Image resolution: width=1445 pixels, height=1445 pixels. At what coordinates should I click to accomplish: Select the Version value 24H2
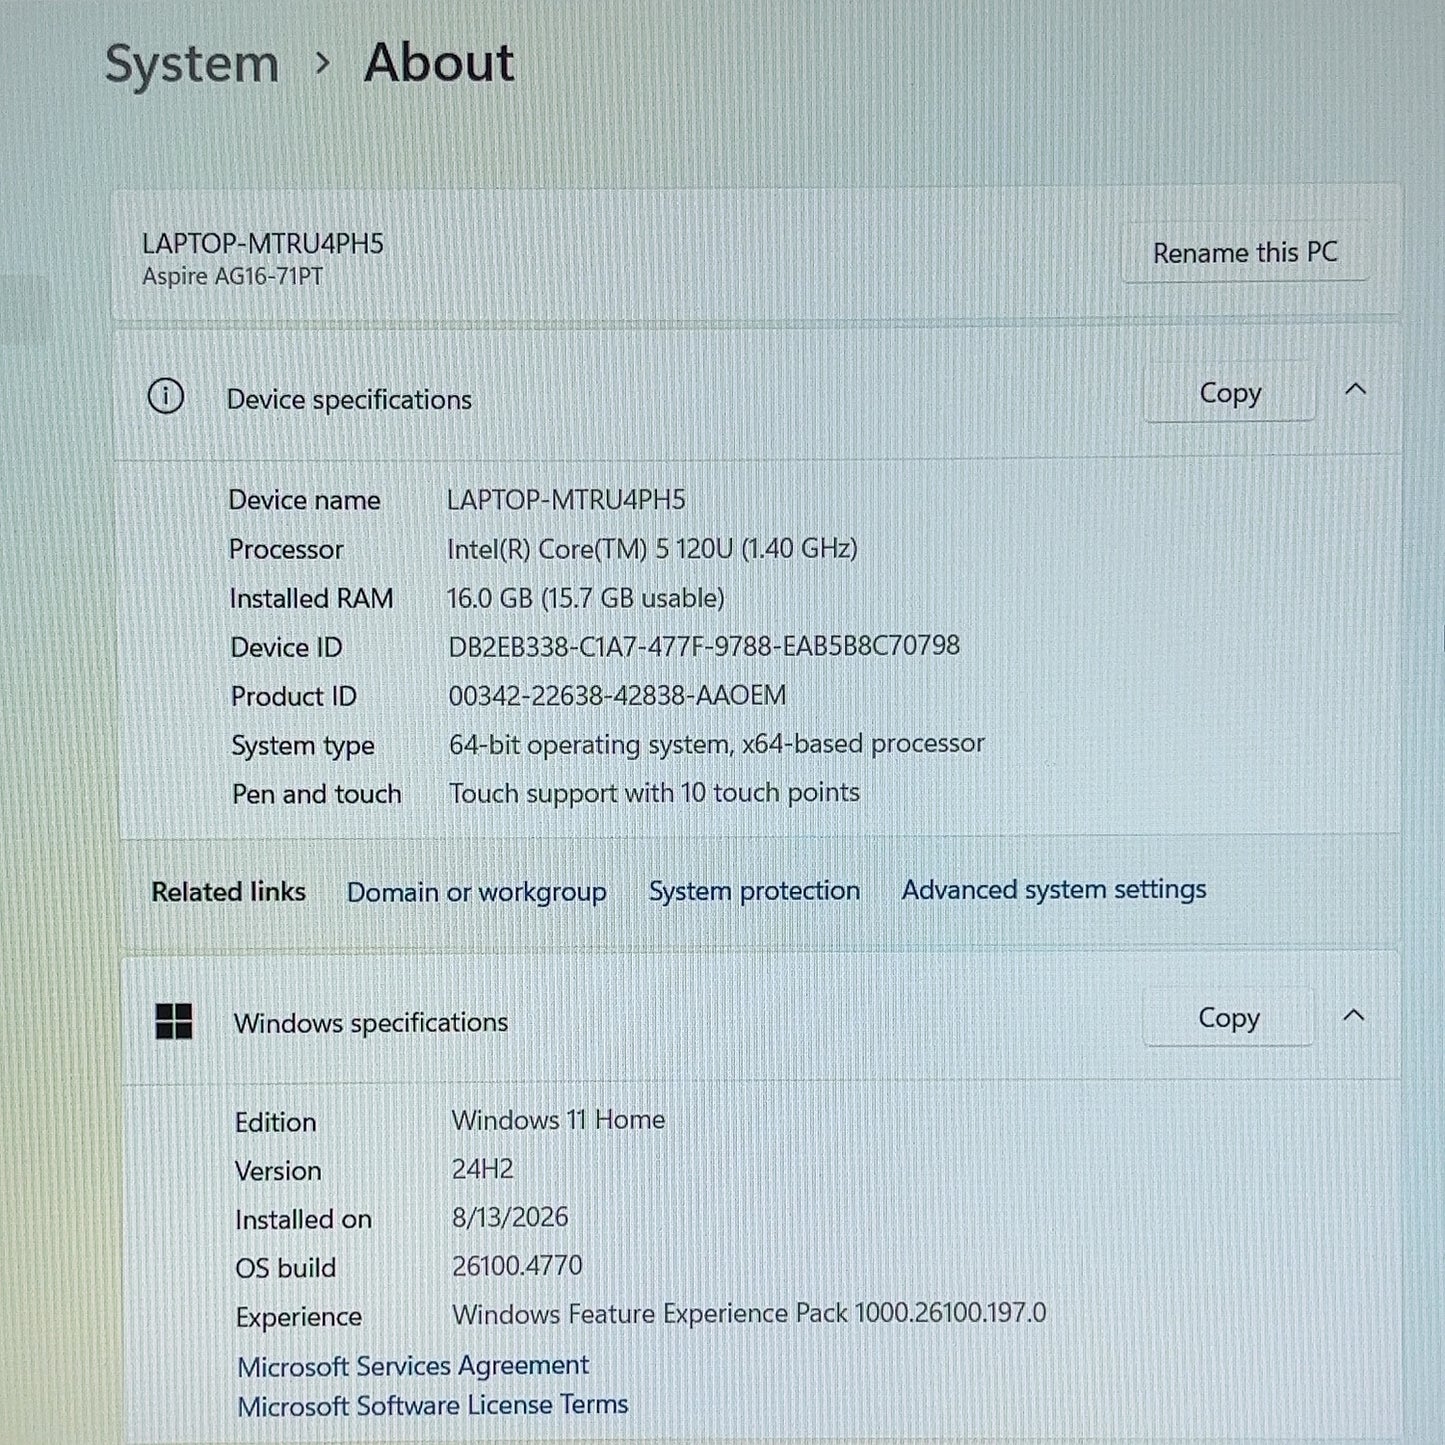coord(482,1169)
